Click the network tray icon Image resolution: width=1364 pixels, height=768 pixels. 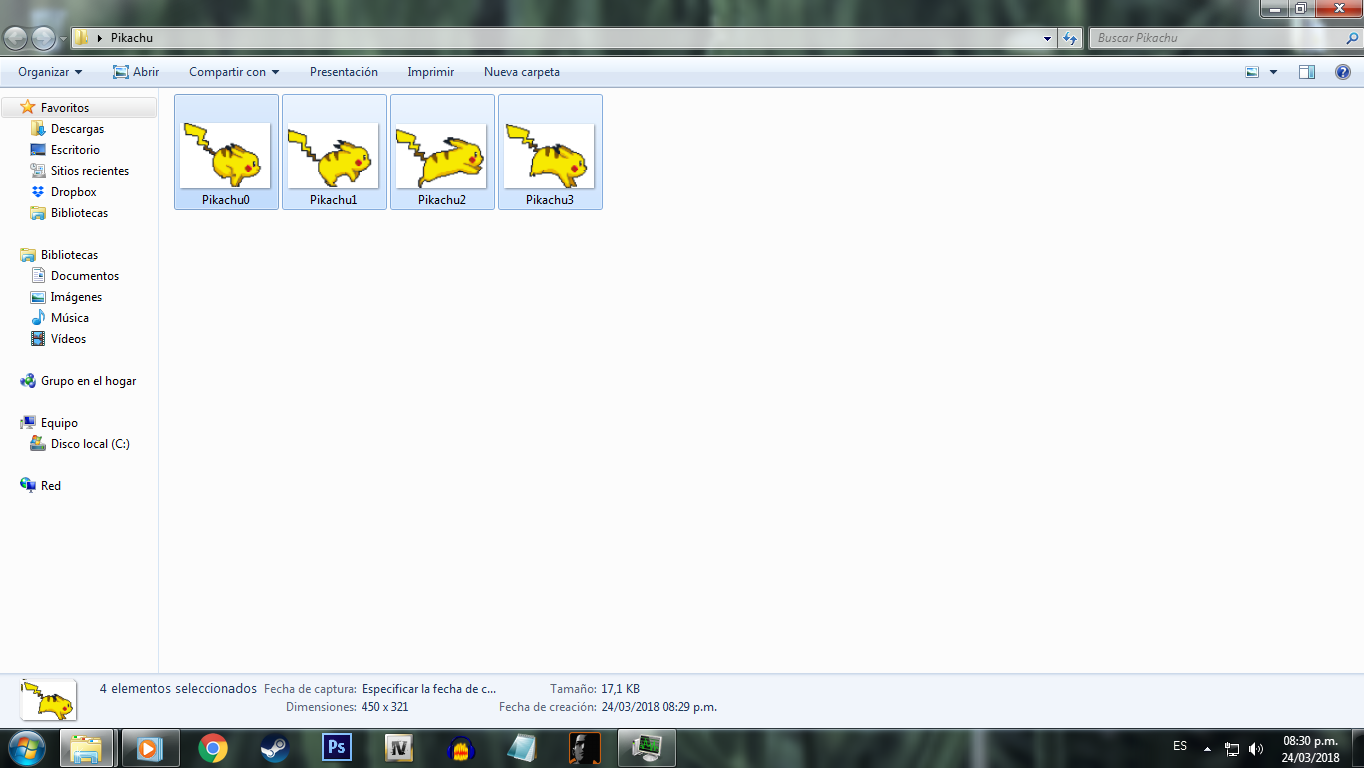1232,748
